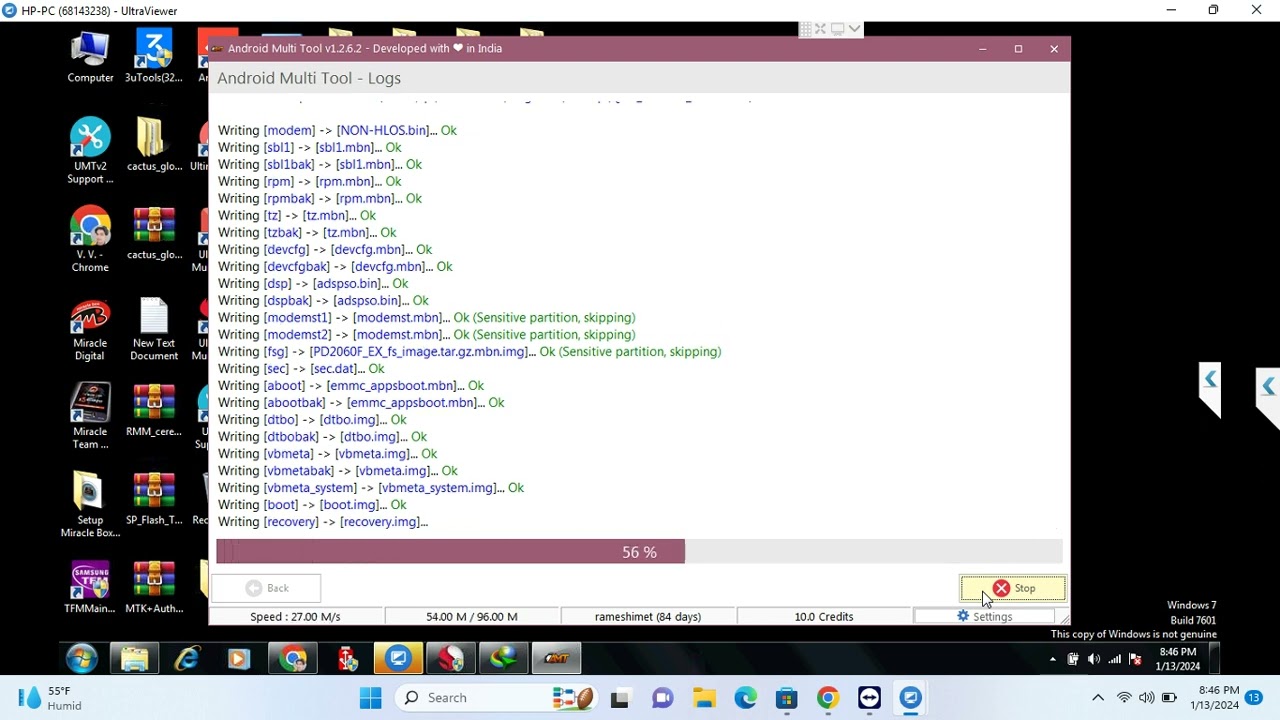
Task: Click the 56 % progress bar
Action: click(x=639, y=552)
